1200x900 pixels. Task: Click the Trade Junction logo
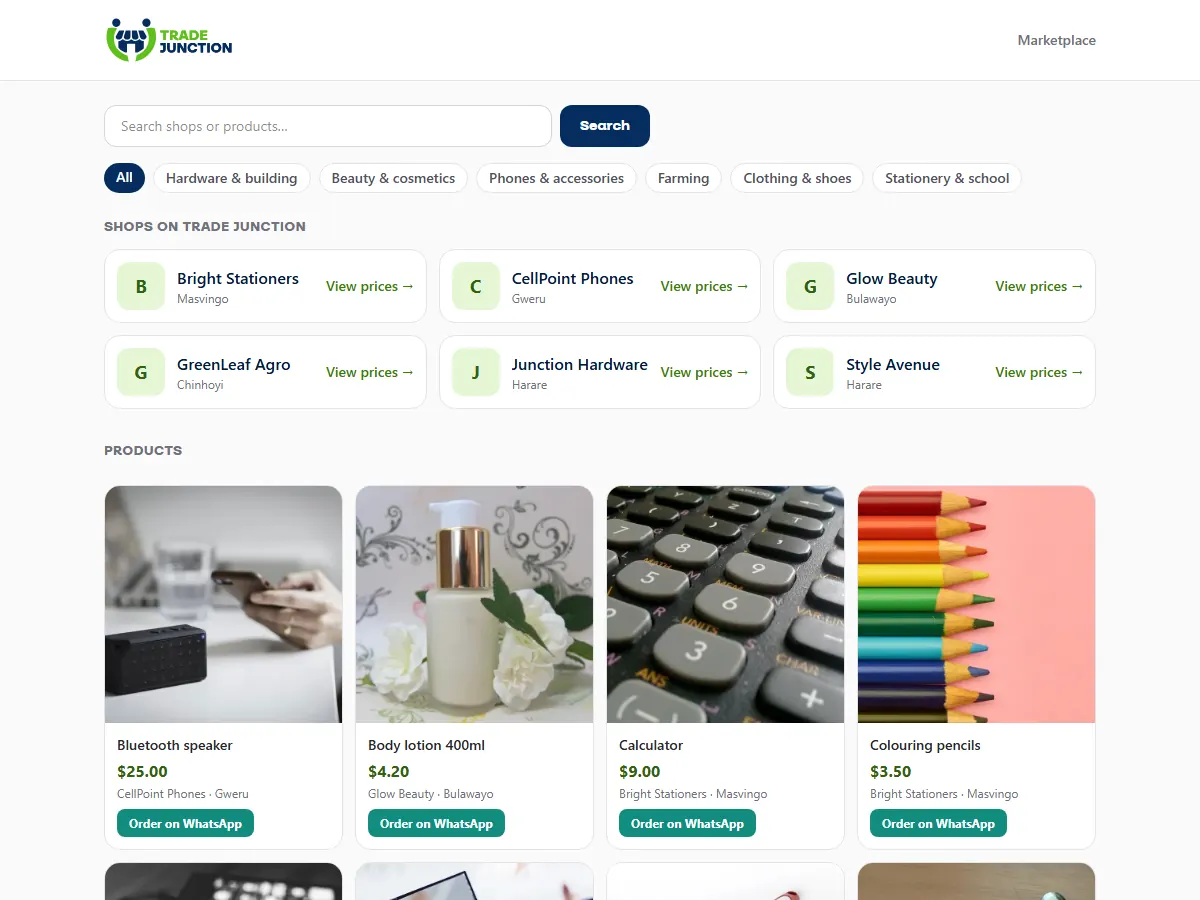tap(169, 40)
